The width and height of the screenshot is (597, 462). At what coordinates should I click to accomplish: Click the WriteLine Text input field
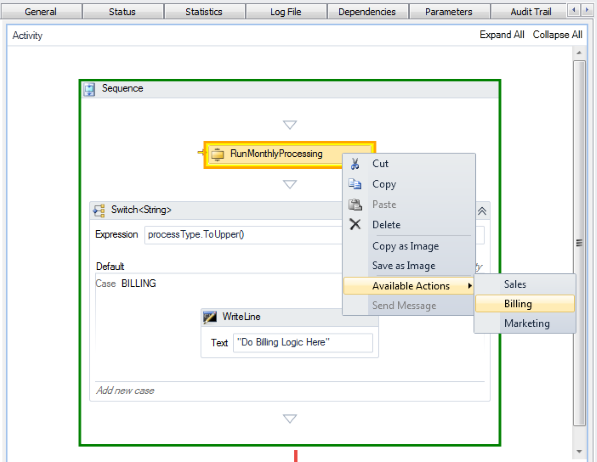(x=303, y=342)
